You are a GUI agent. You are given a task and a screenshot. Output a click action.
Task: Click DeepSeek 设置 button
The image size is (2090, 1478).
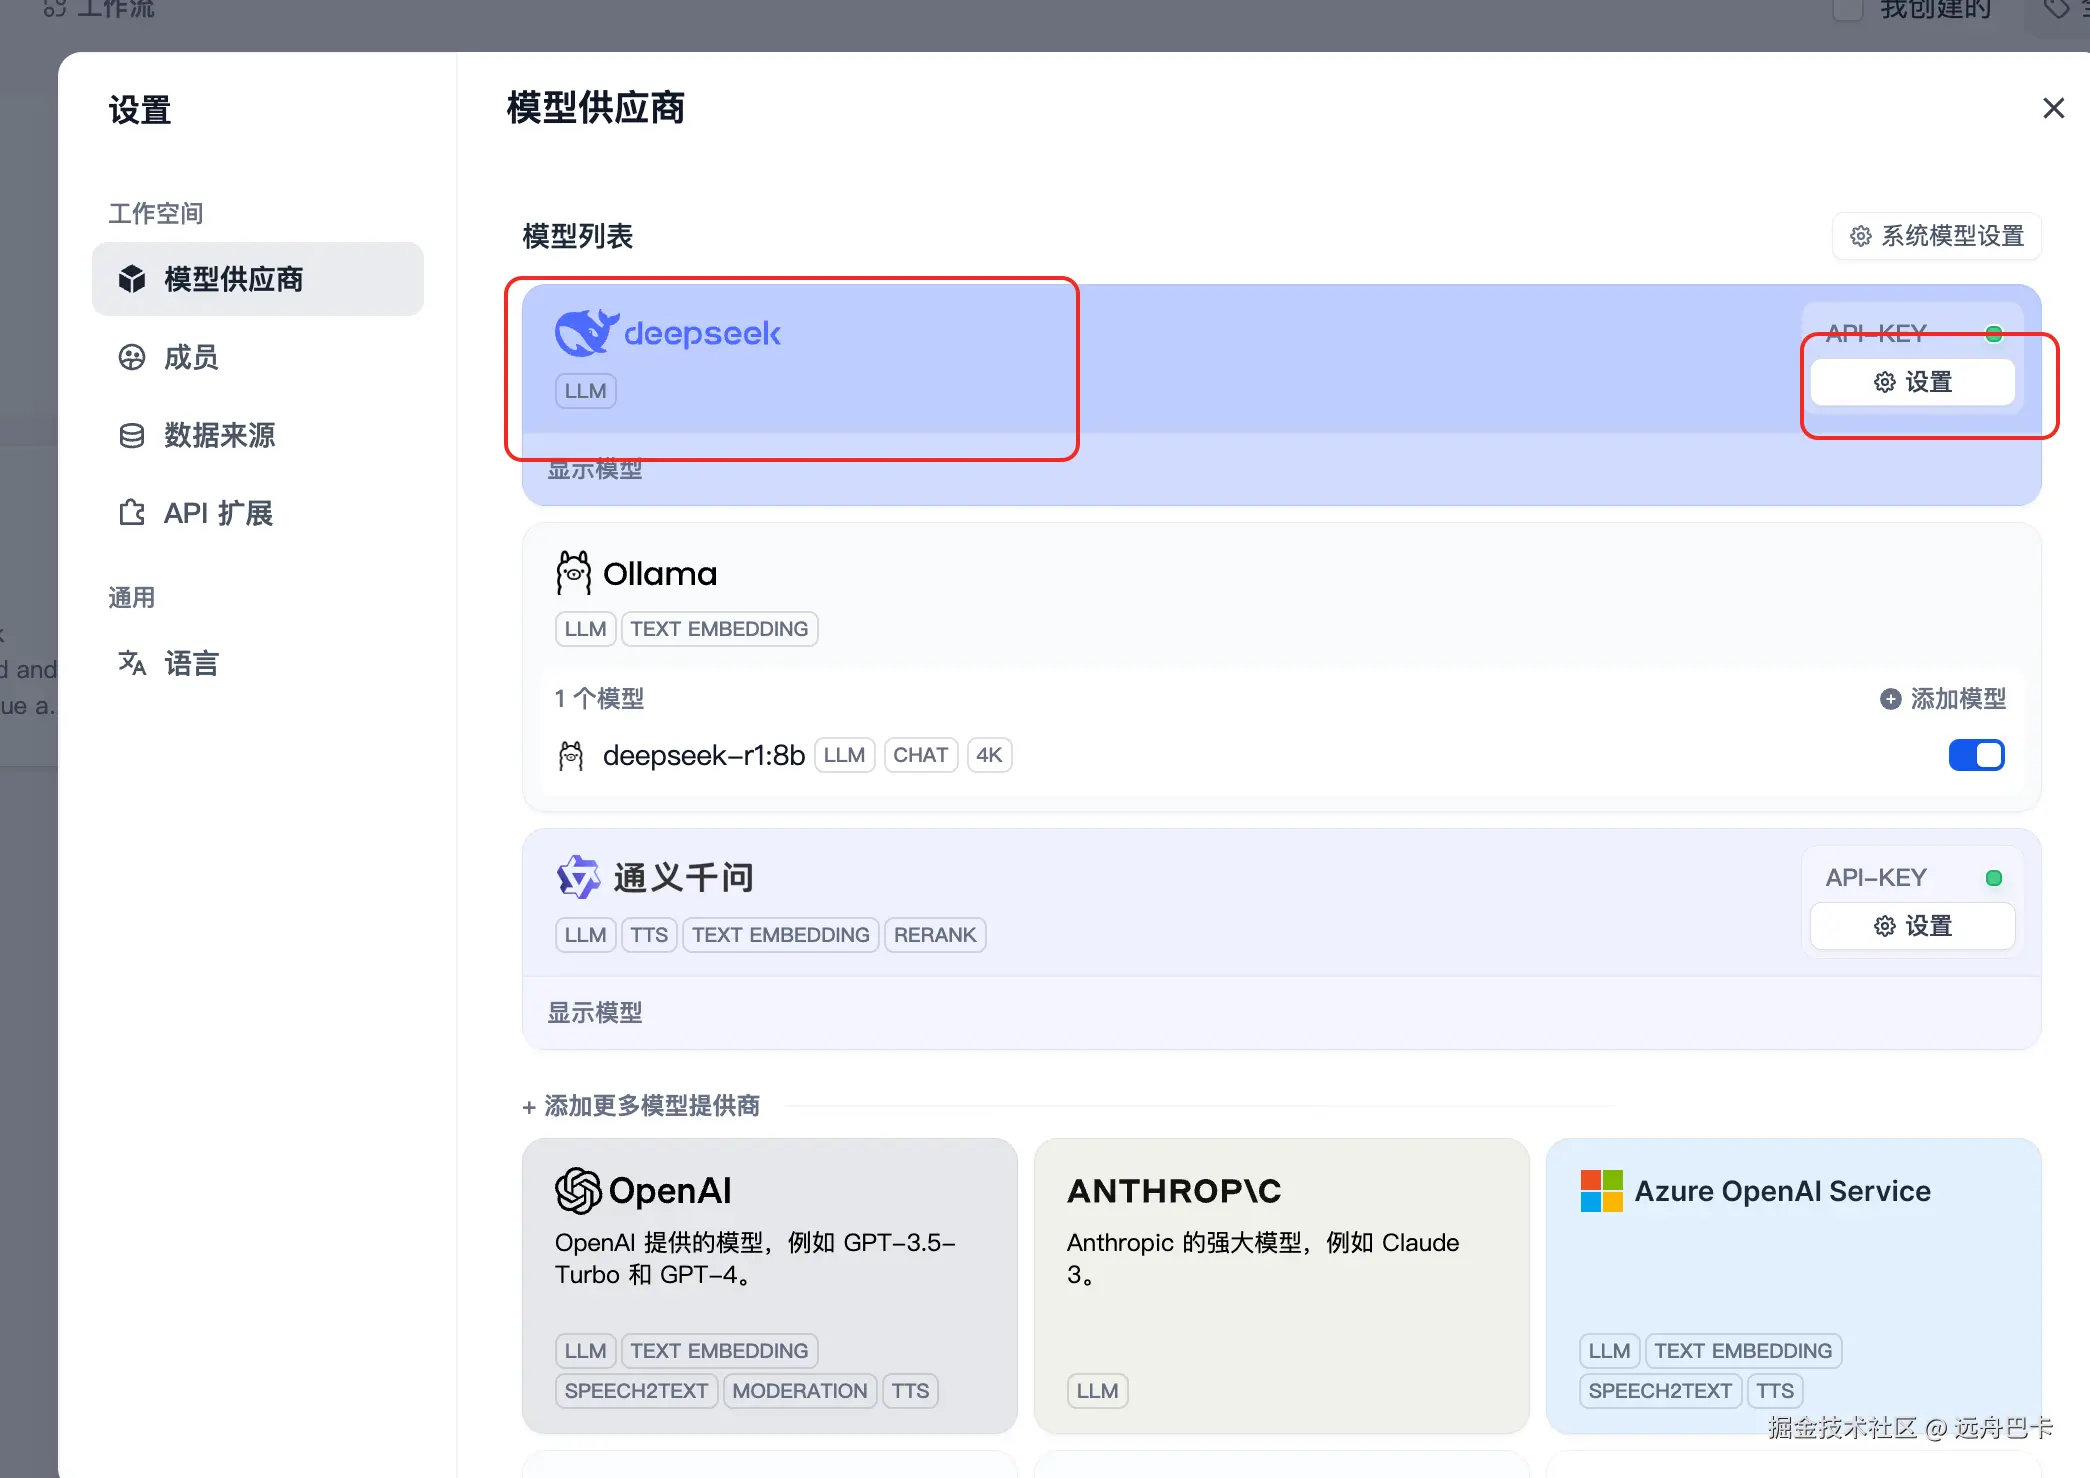click(1912, 382)
